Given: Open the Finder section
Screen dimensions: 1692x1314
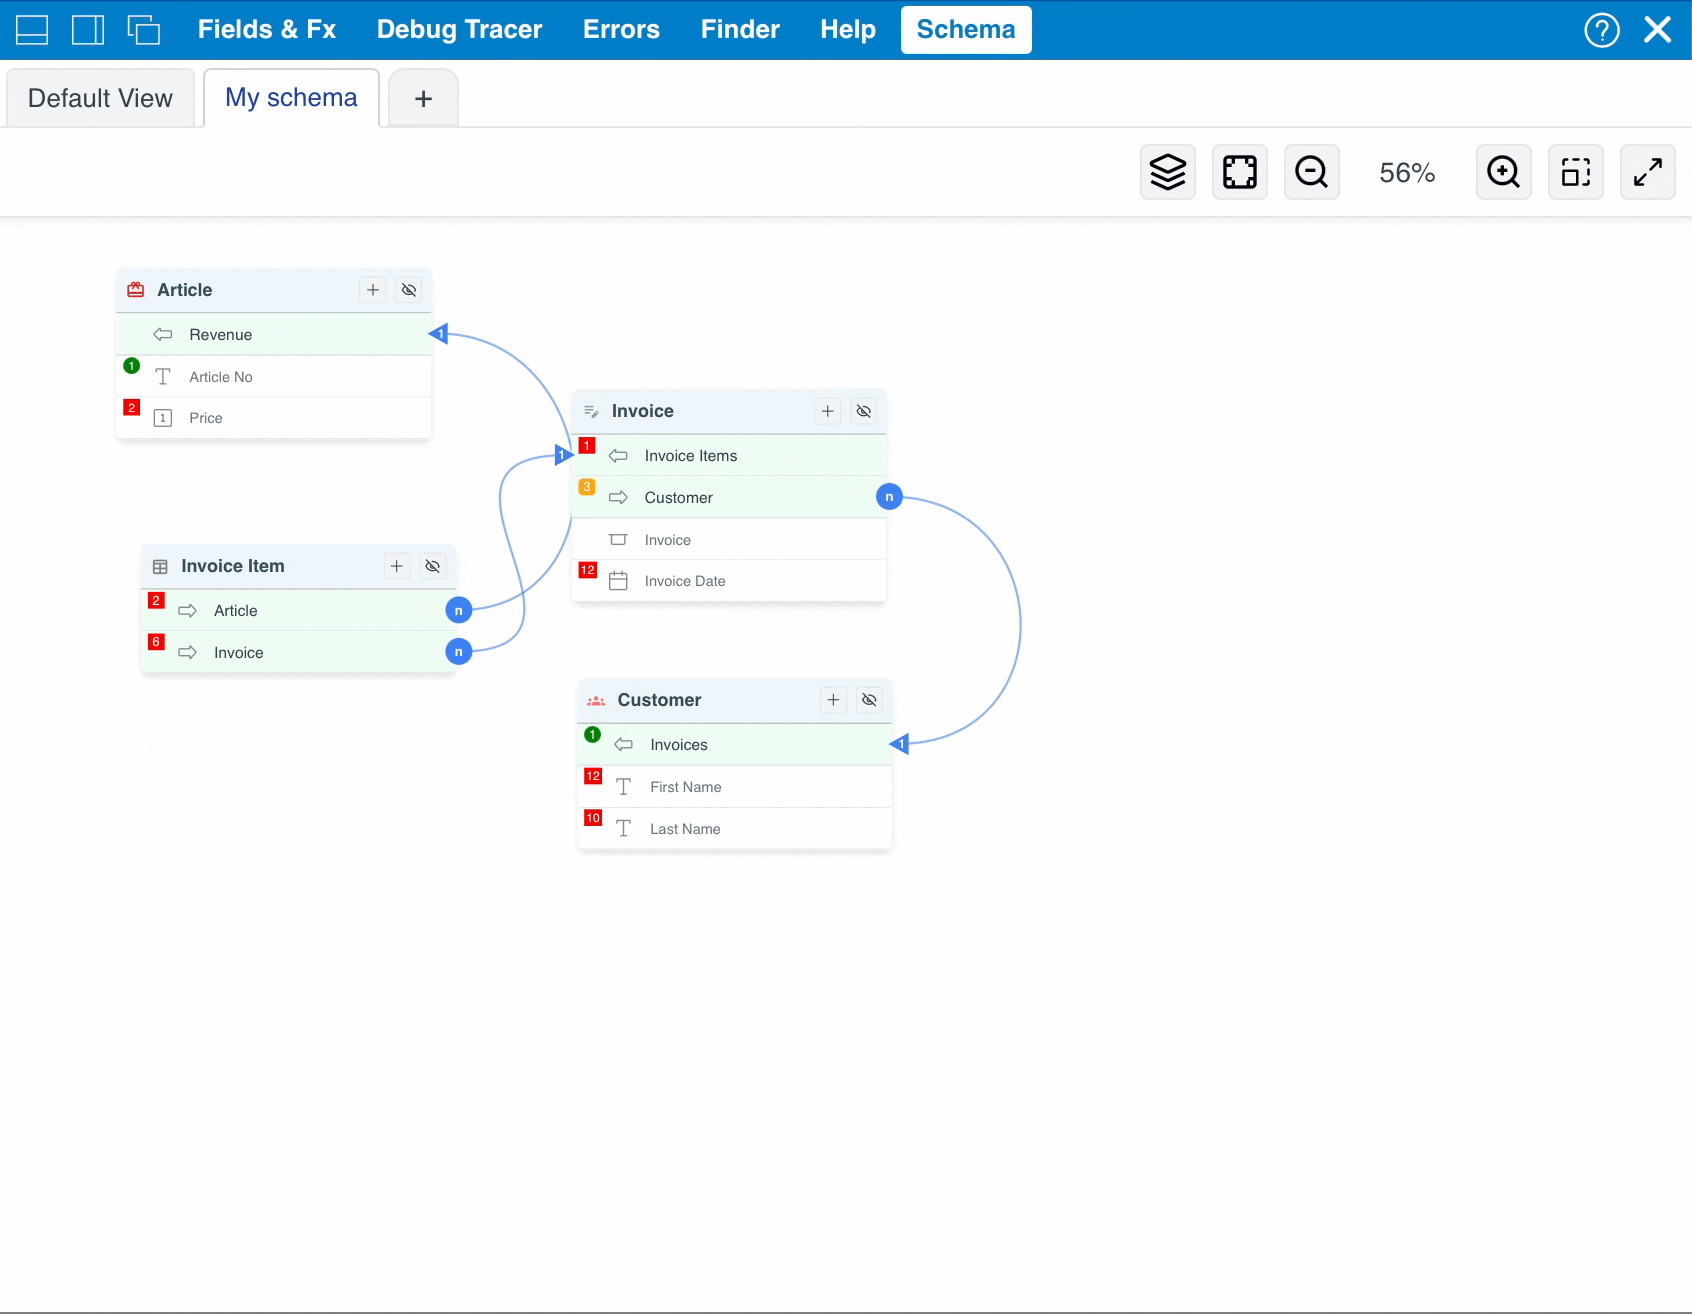Looking at the screenshot, I should click(x=740, y=30).
